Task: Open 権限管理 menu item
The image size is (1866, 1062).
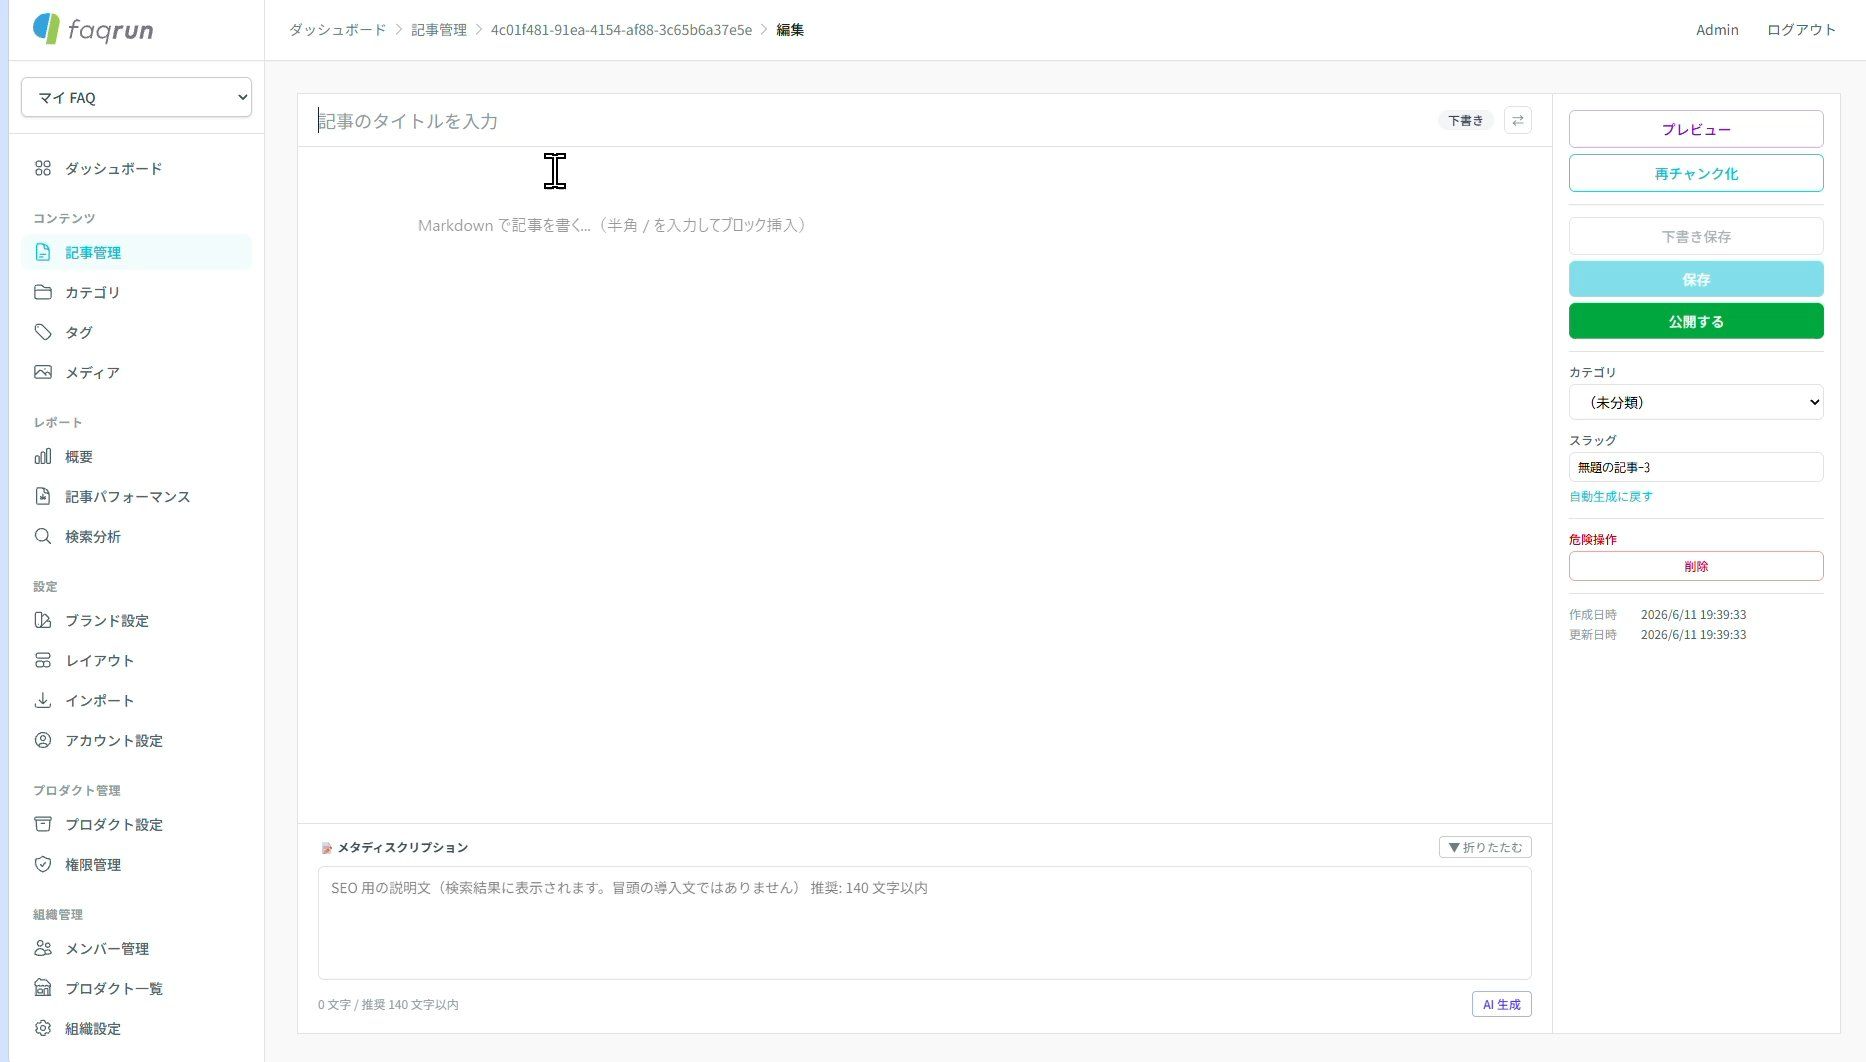Action: coord(136,864)
